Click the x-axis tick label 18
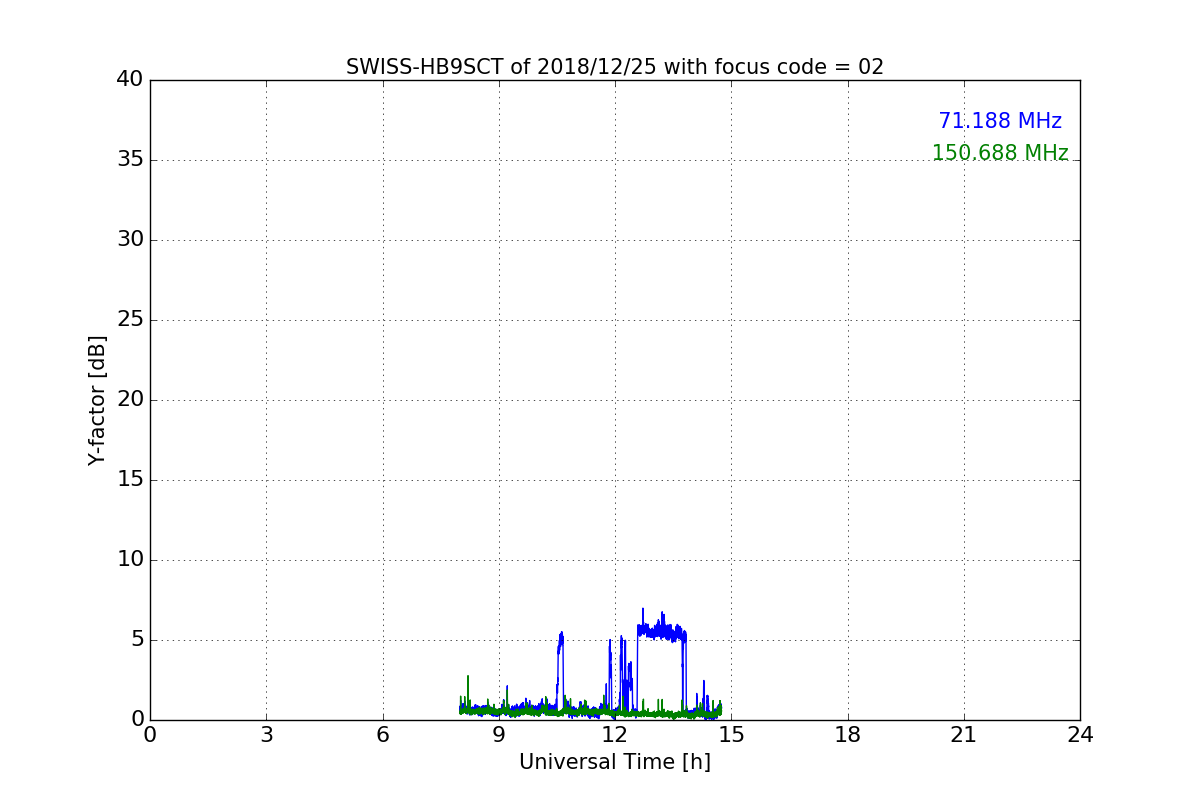The height and width of the screenshot is (800, 1200). tap(848, 735)
